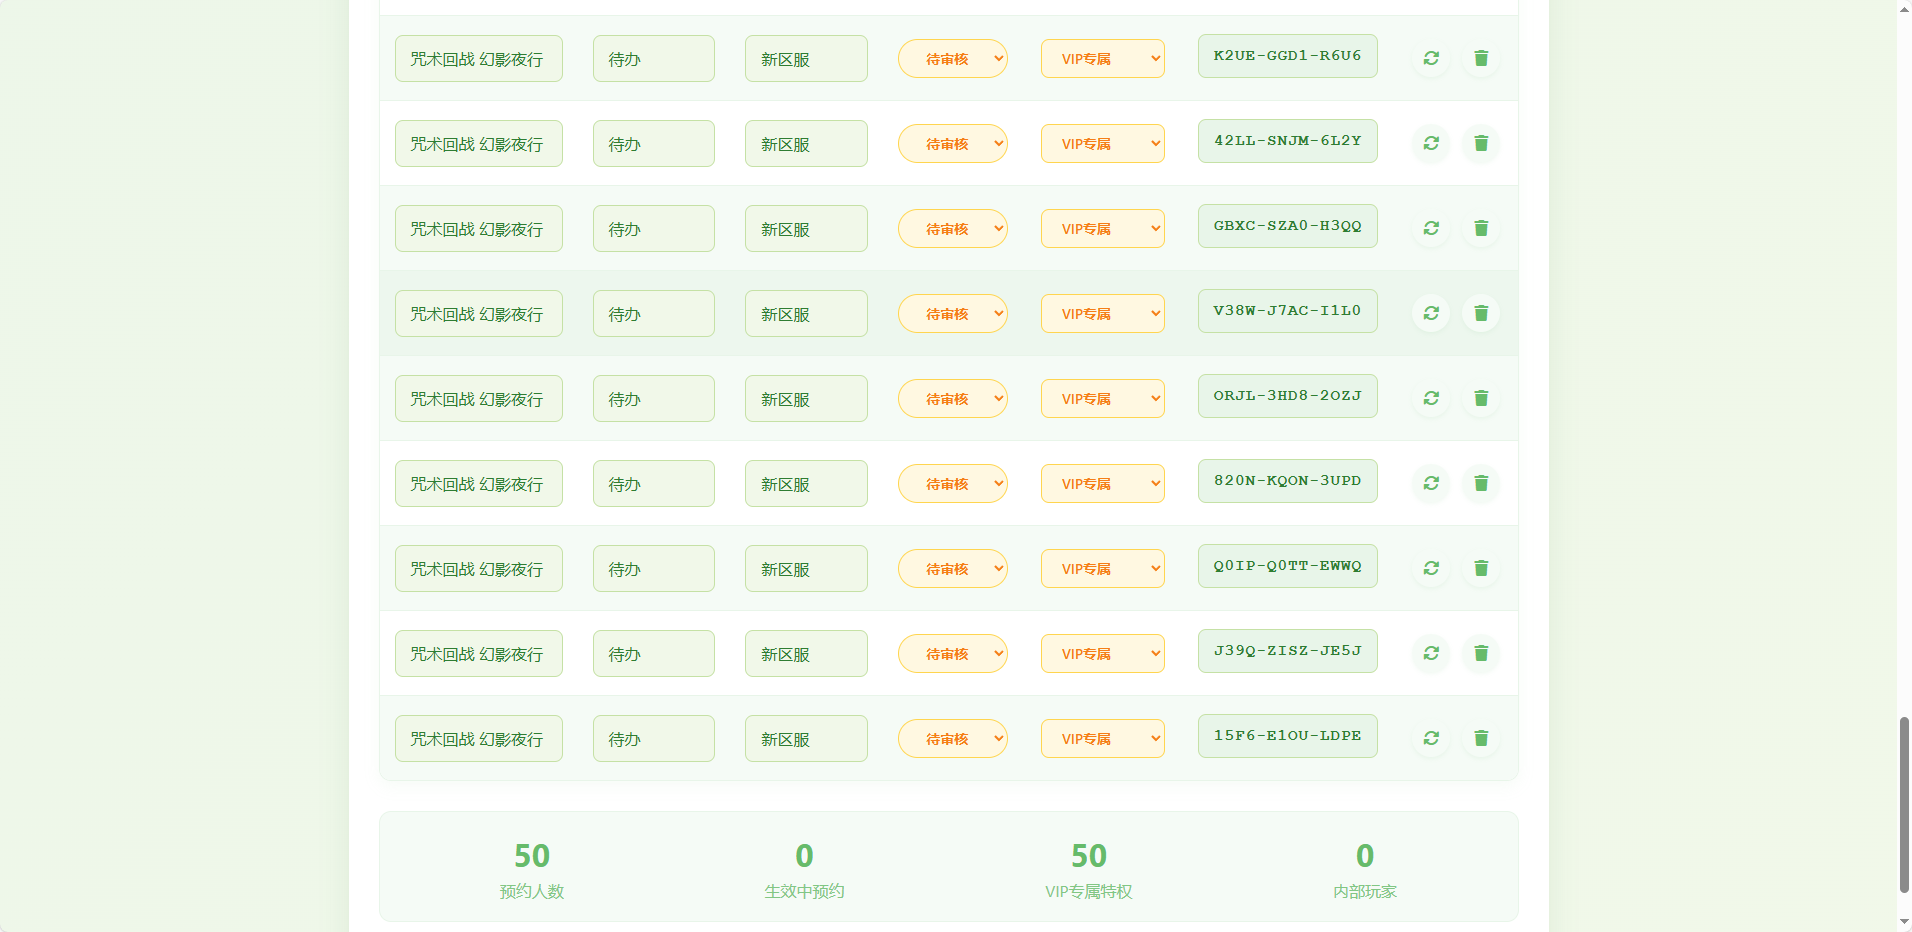
Task: Regenerate code for the K2UE-GGD1-R6U6 row
Action: click(x=1431, y=58)
